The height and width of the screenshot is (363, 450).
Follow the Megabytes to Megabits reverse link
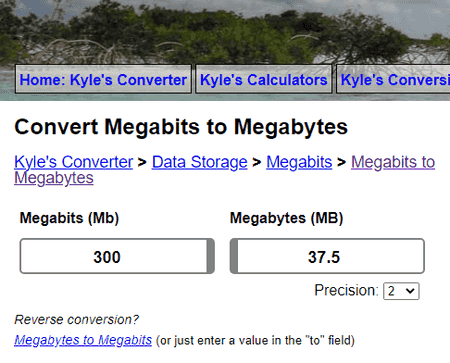(83, 340)
